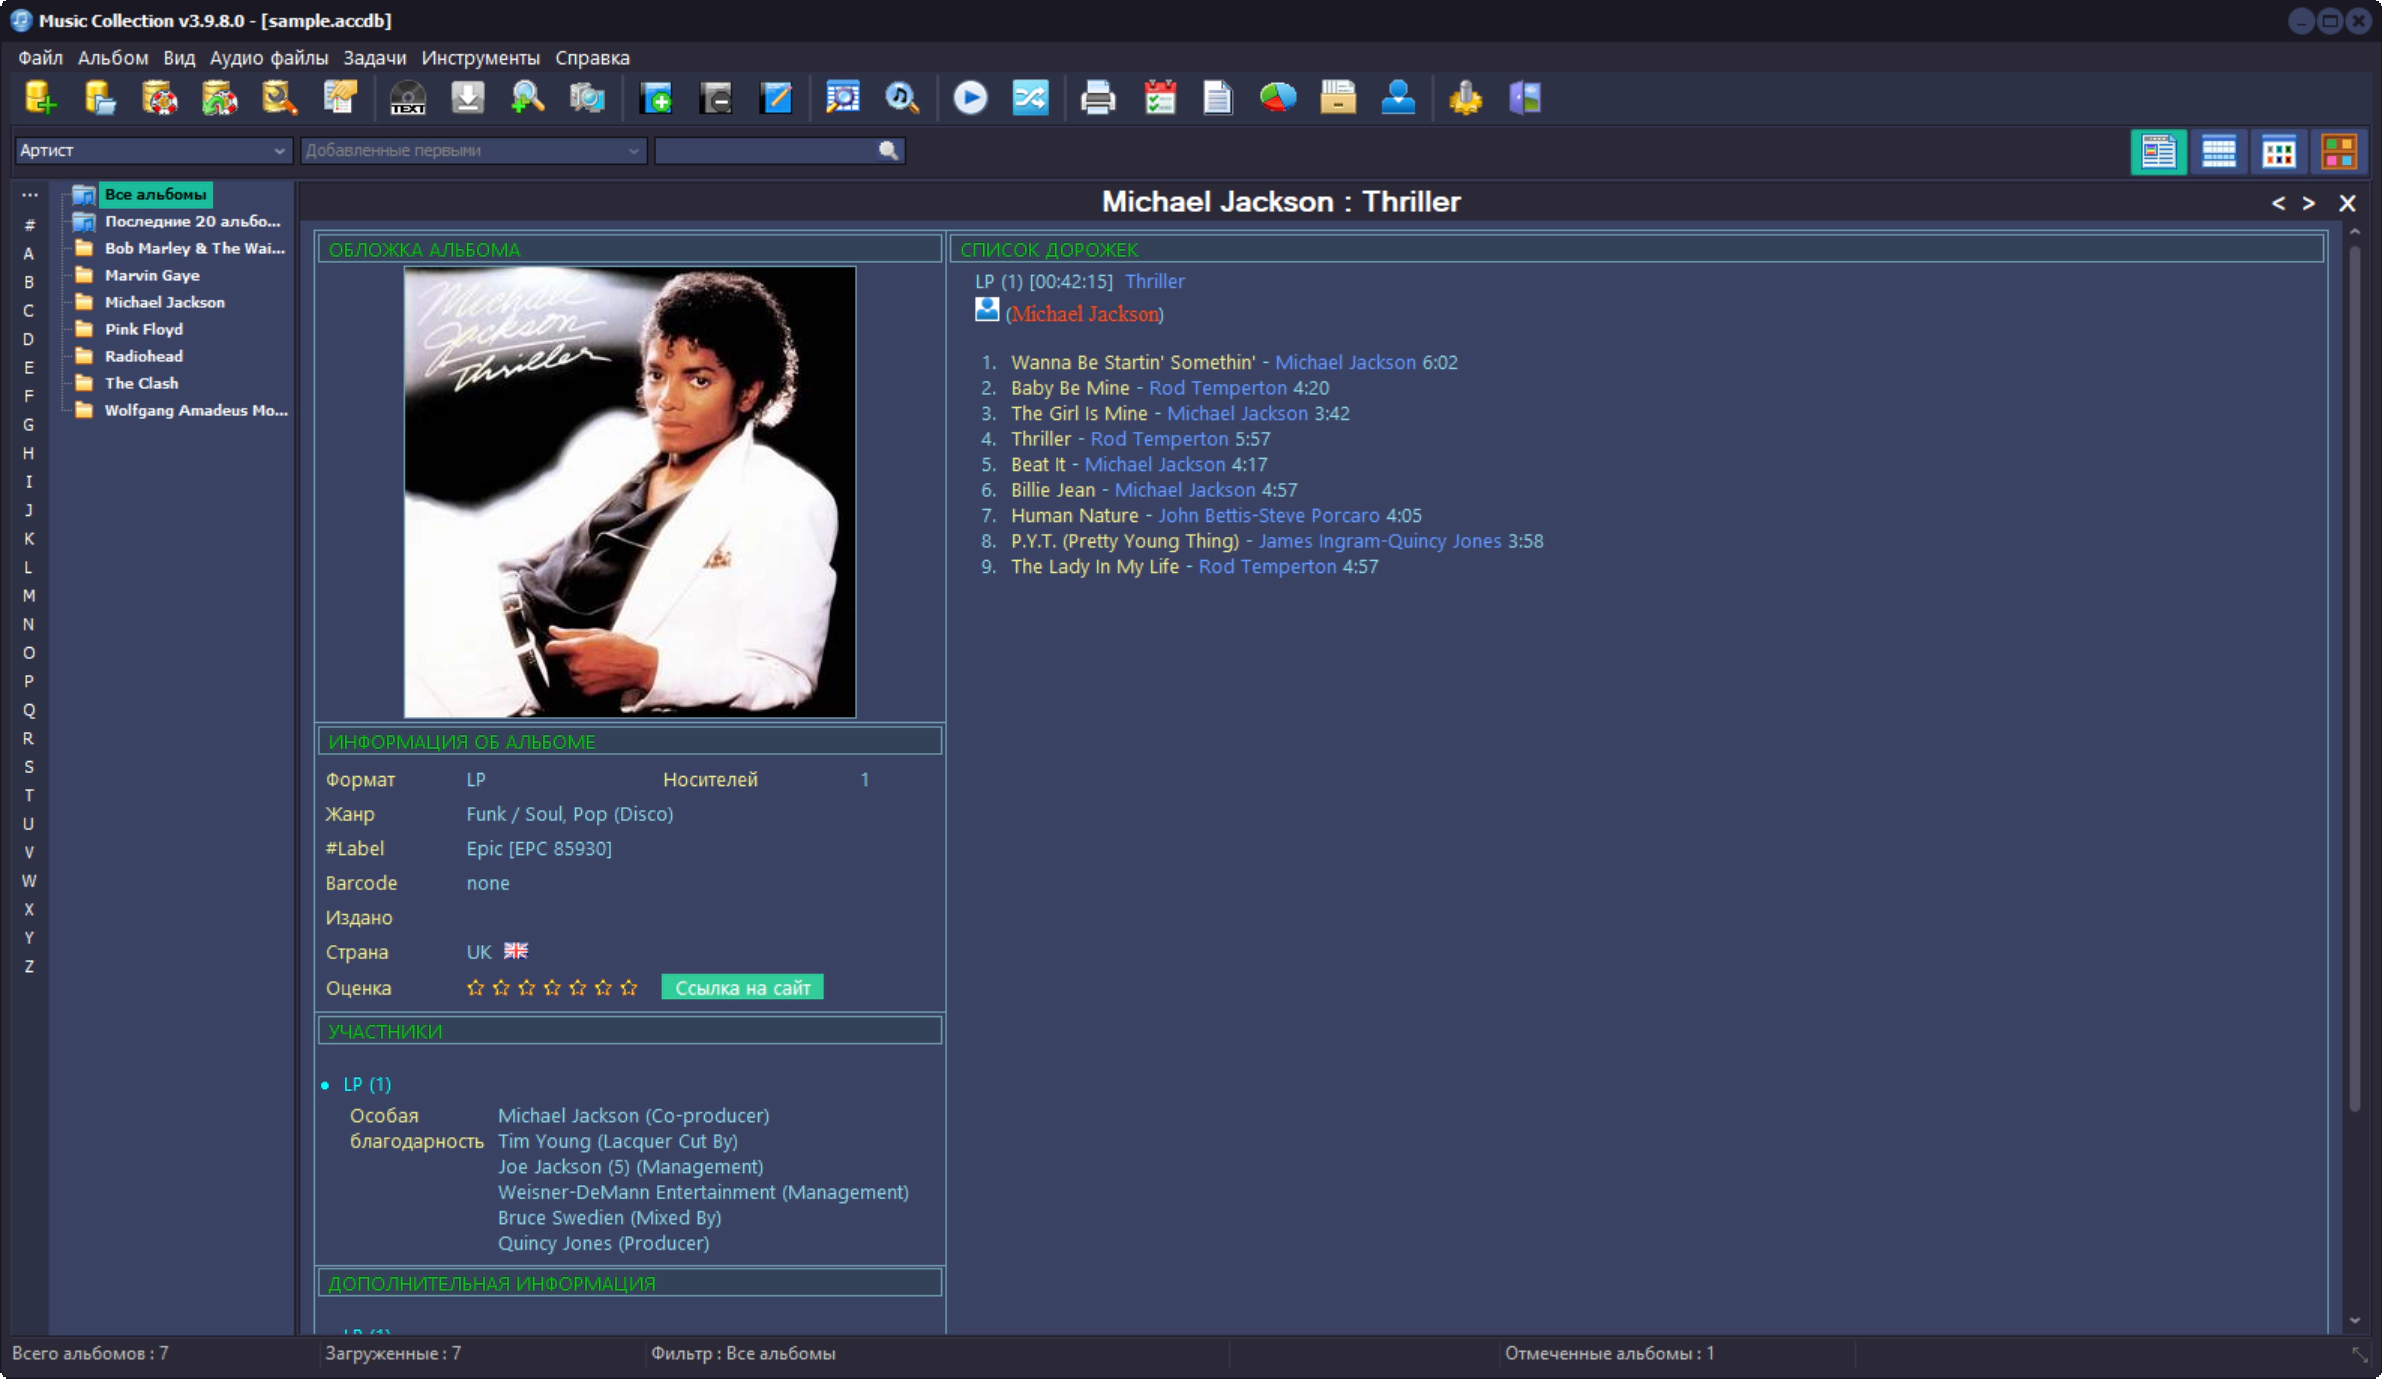Open the Справка menu
2382x1379 pixels.
(x=593, y=58)
